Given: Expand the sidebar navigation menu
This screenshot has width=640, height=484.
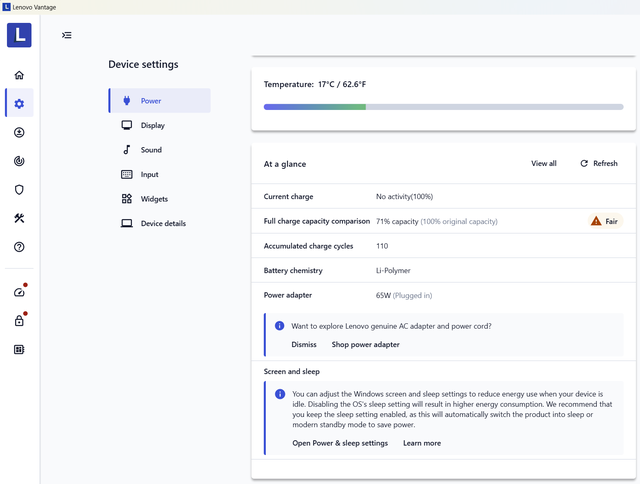Looking at the screenshot, I should (x=67, y=35).
